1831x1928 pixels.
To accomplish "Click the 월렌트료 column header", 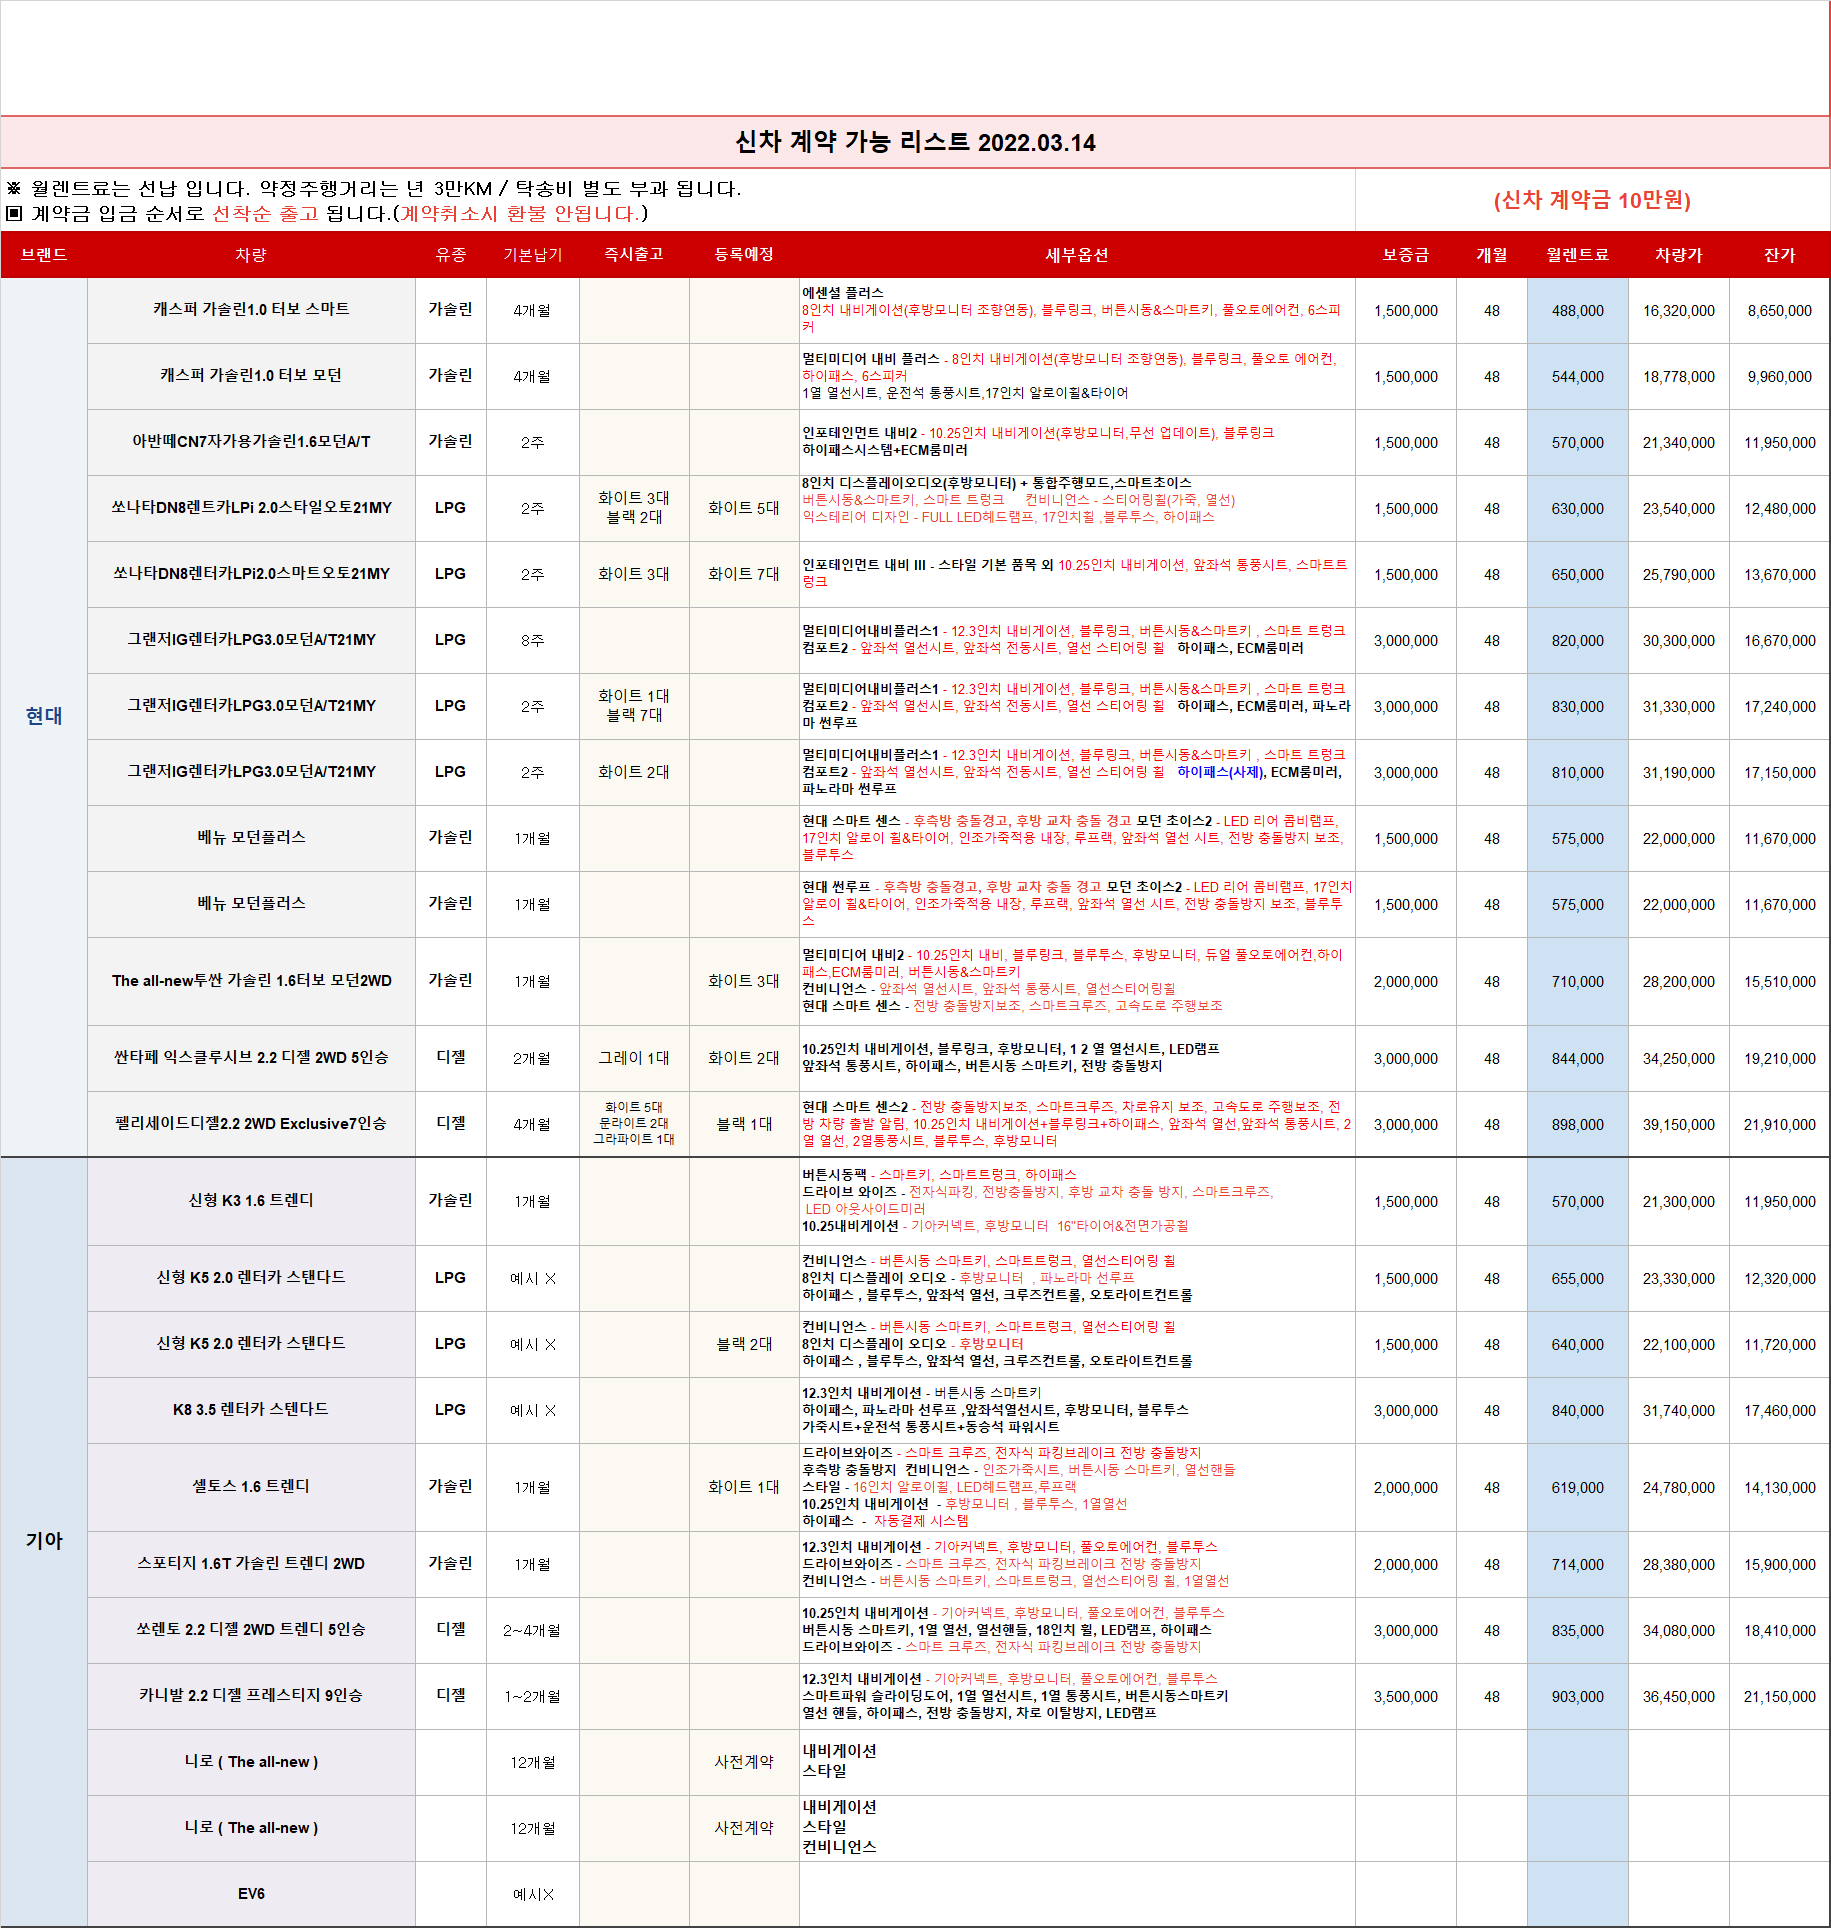I will pyautogui.click(x=1577, y=255).
